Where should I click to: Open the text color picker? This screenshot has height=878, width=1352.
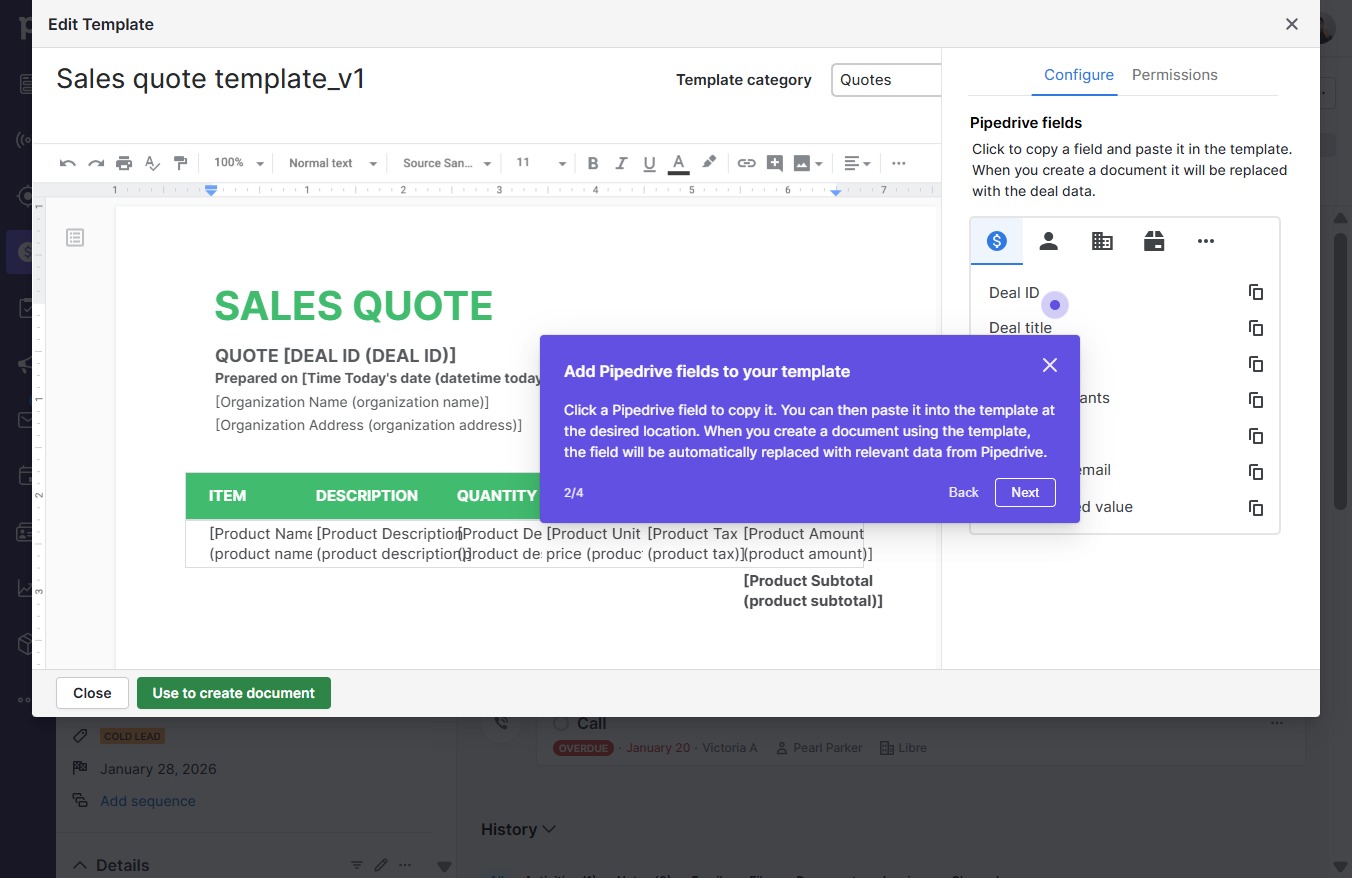[x=678, y=163]
